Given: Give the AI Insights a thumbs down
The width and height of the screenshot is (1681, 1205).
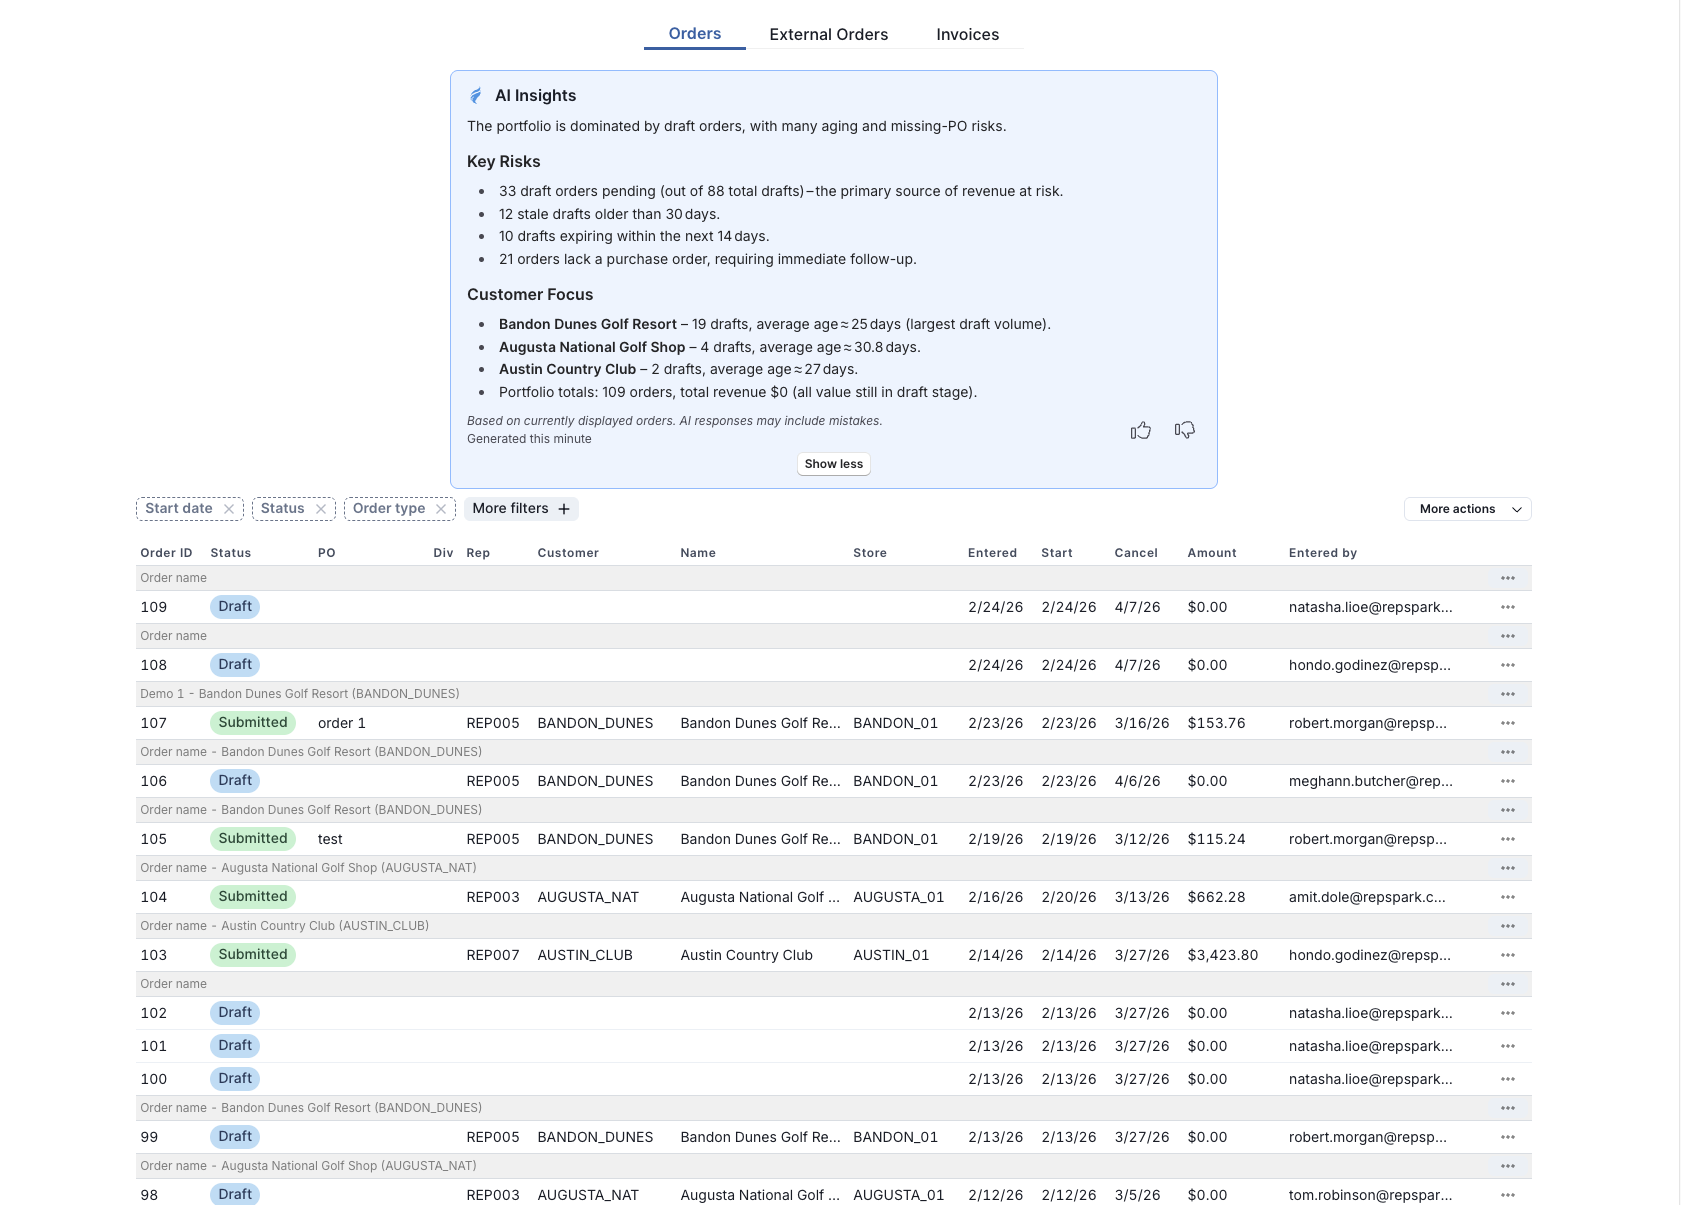Looking at the screenshot, I should click(x=1185, y=430).
